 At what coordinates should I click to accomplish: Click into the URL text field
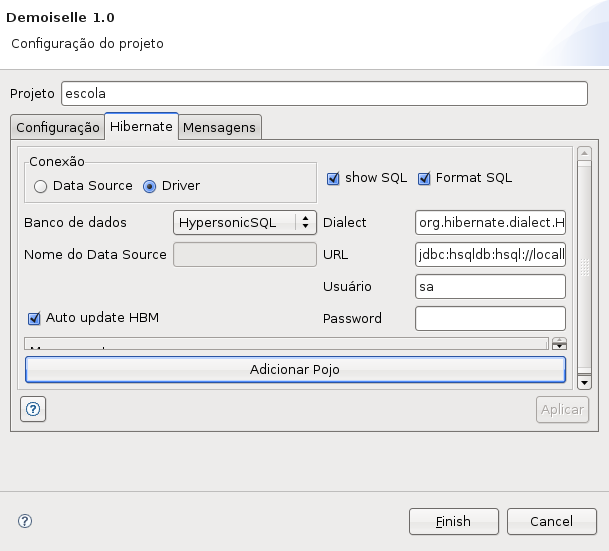click(x=490, y=254)
